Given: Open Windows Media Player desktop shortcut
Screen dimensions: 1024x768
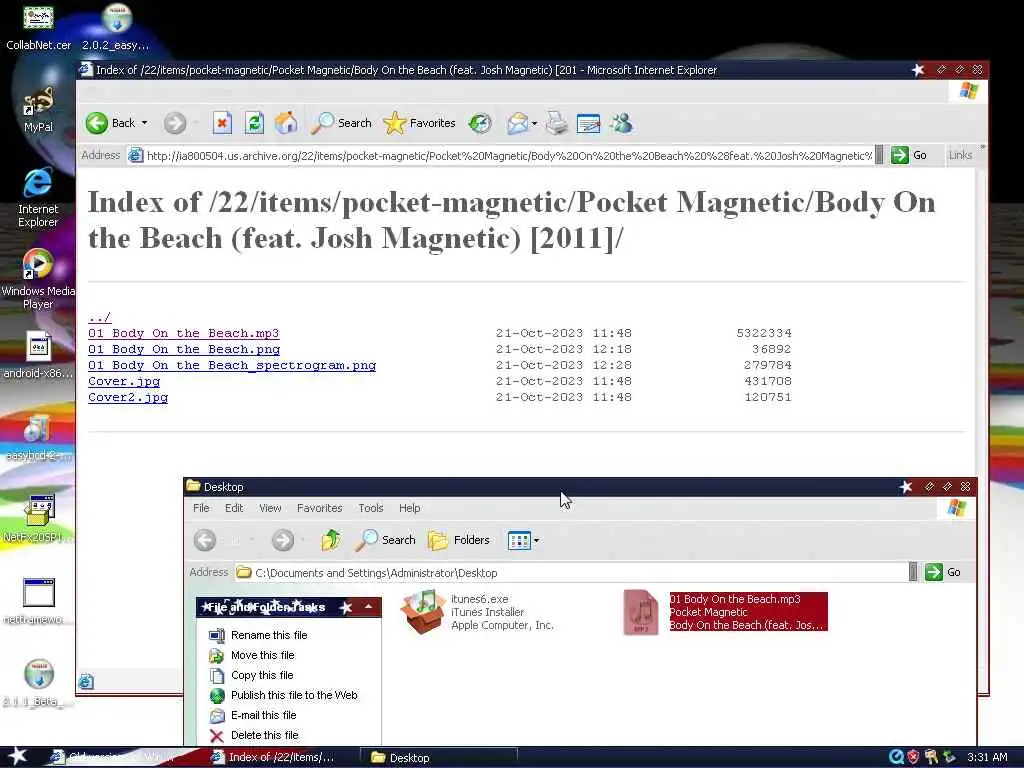Looking at the screenshot, I should [38, 280].
